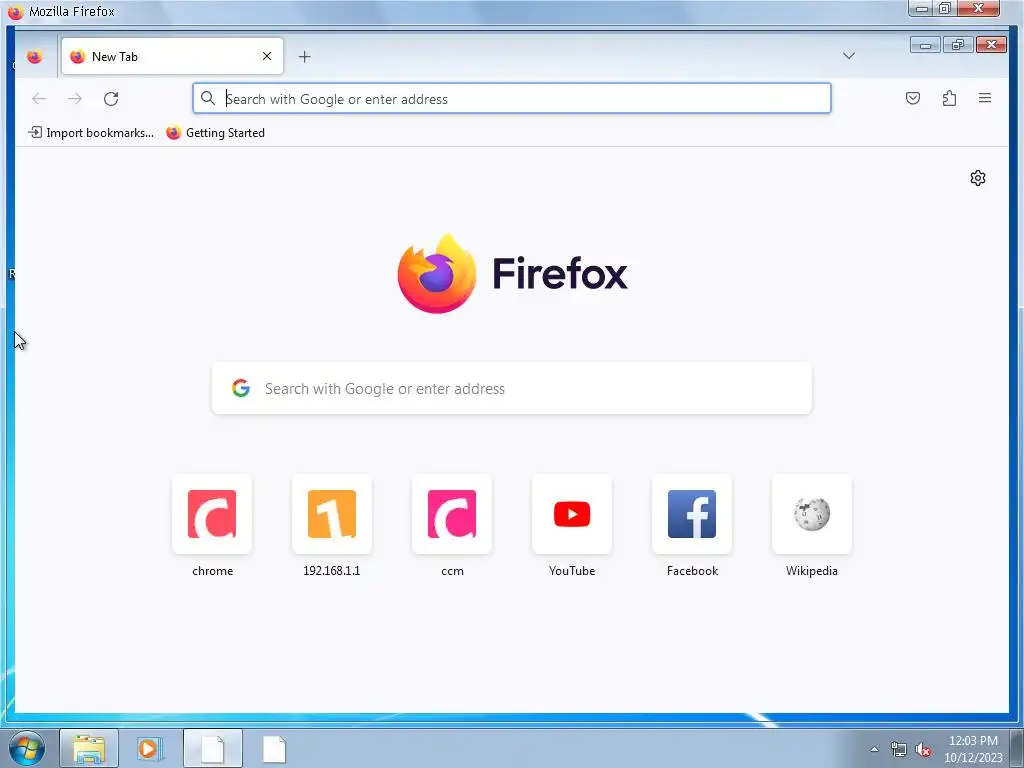Click the page's Google search box

coord(512,389)
